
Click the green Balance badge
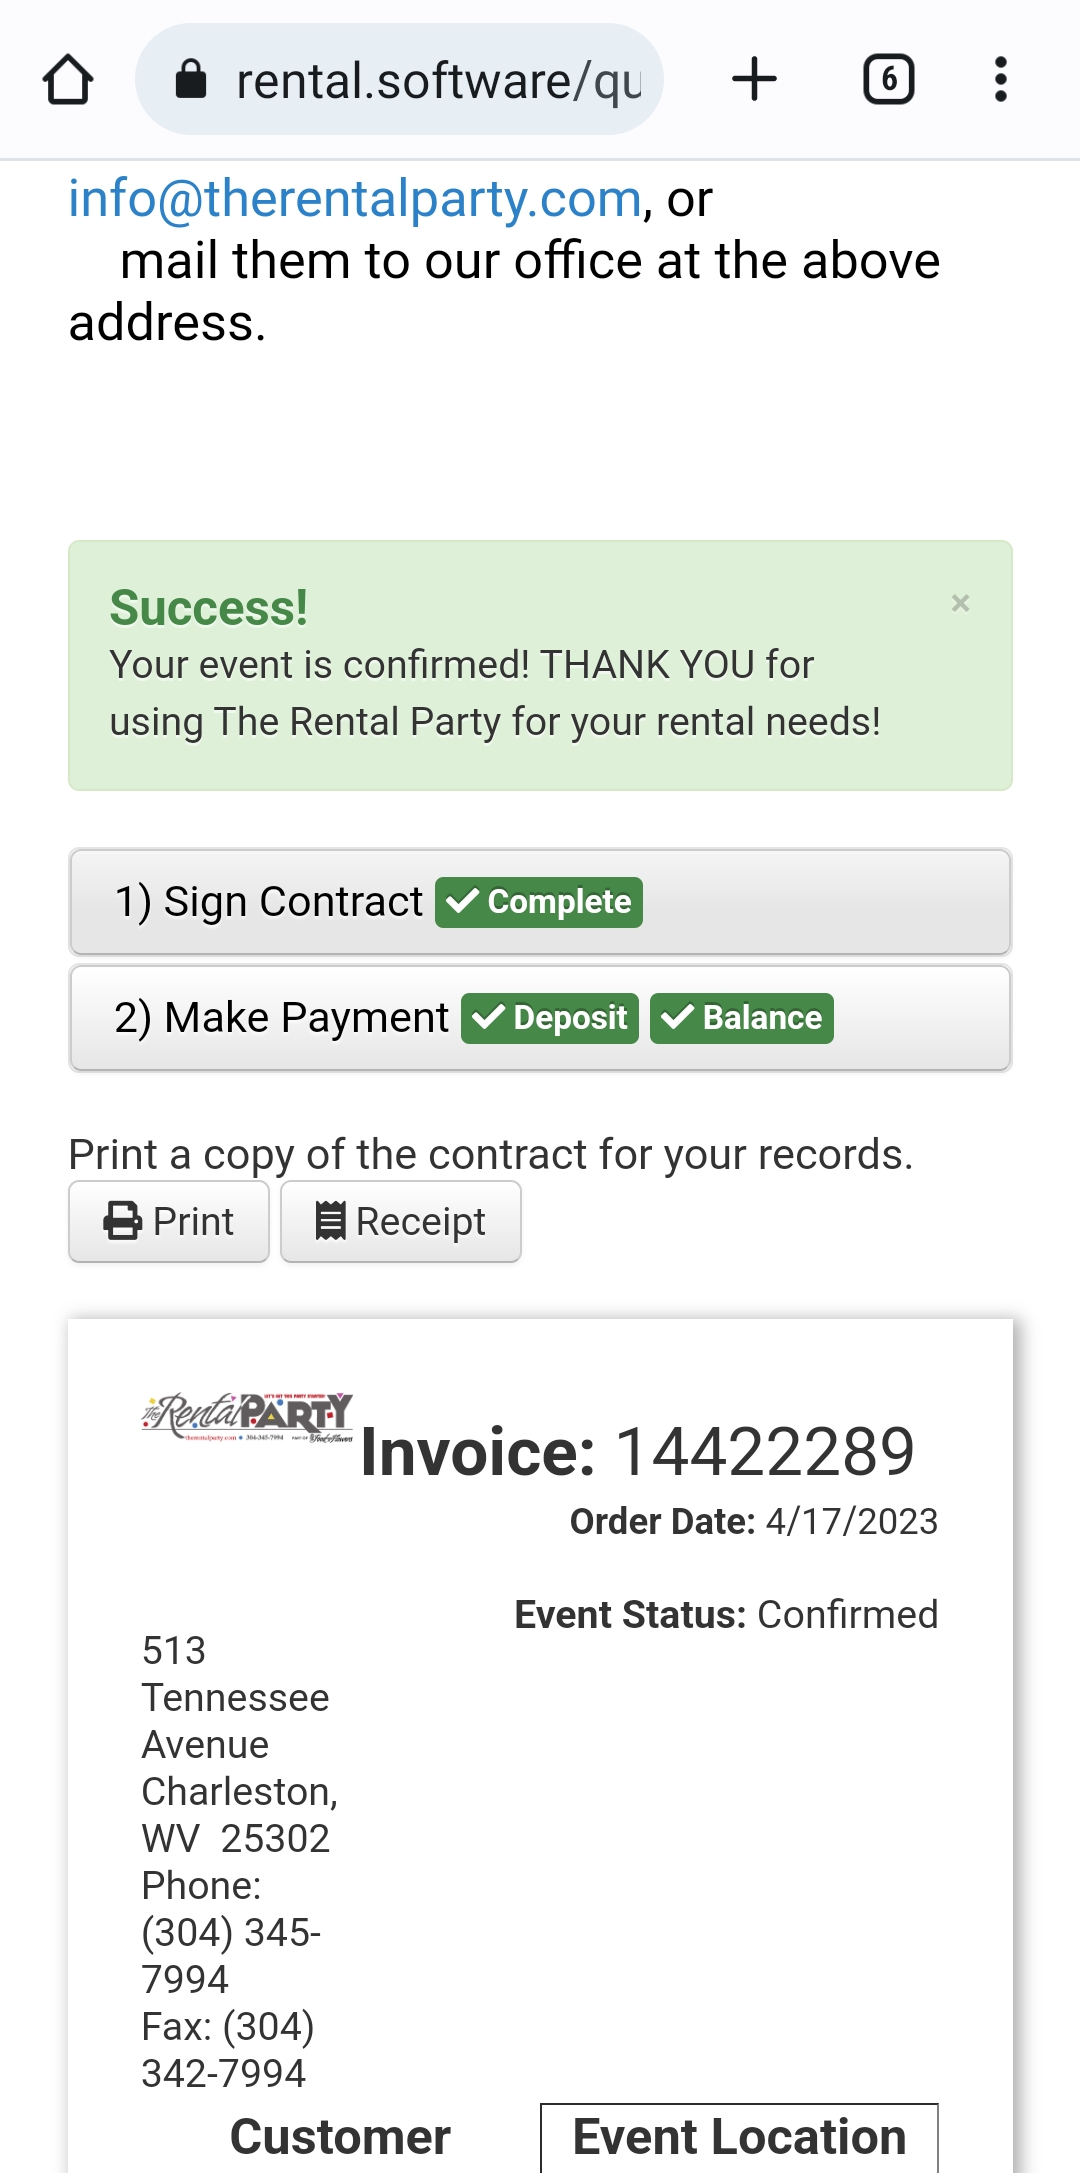point(741,1018)
